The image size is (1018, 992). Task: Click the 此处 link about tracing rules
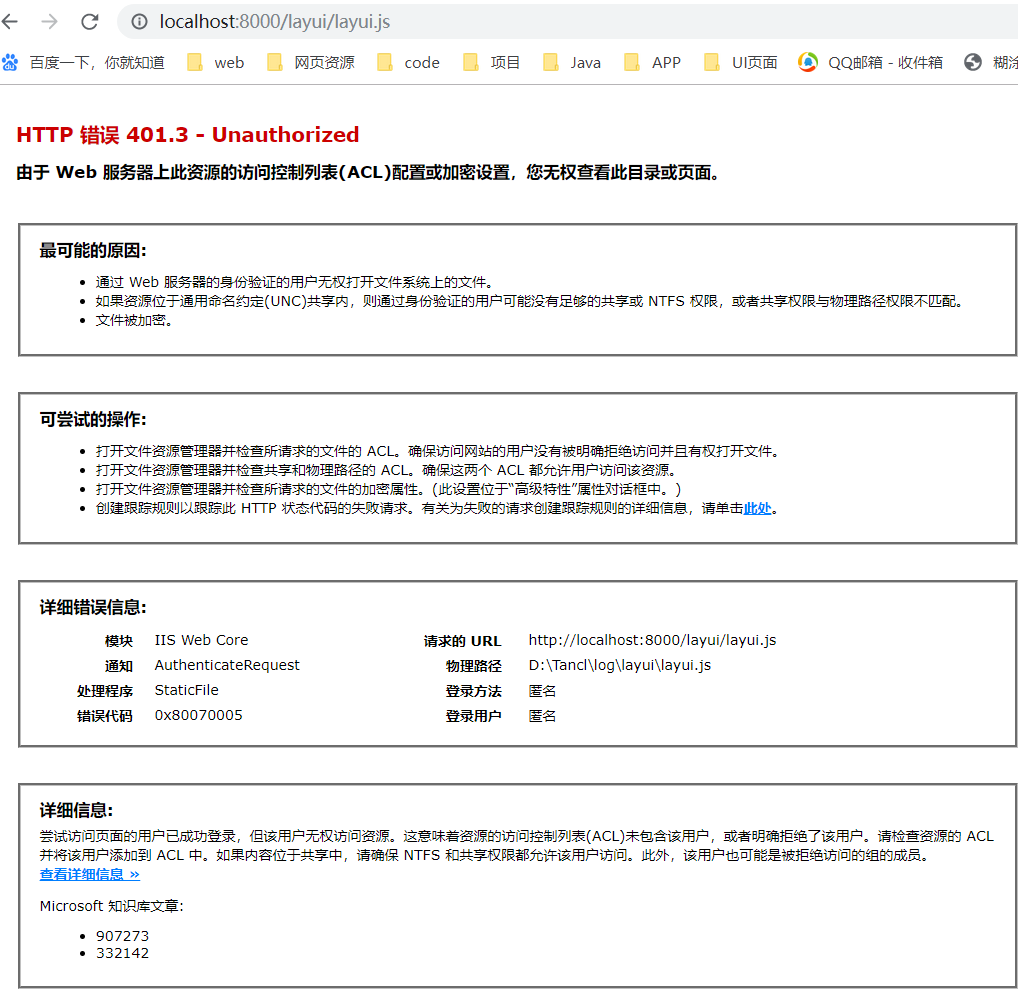click(757, 508)
